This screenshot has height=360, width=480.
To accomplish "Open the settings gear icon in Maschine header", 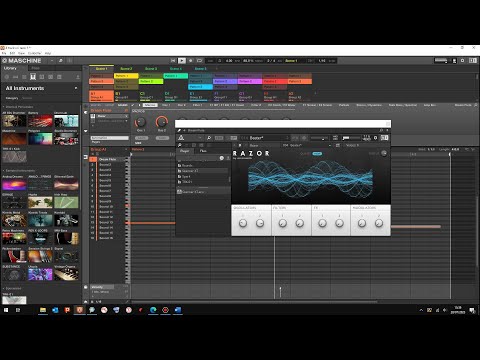I will (x=462, y=60).
